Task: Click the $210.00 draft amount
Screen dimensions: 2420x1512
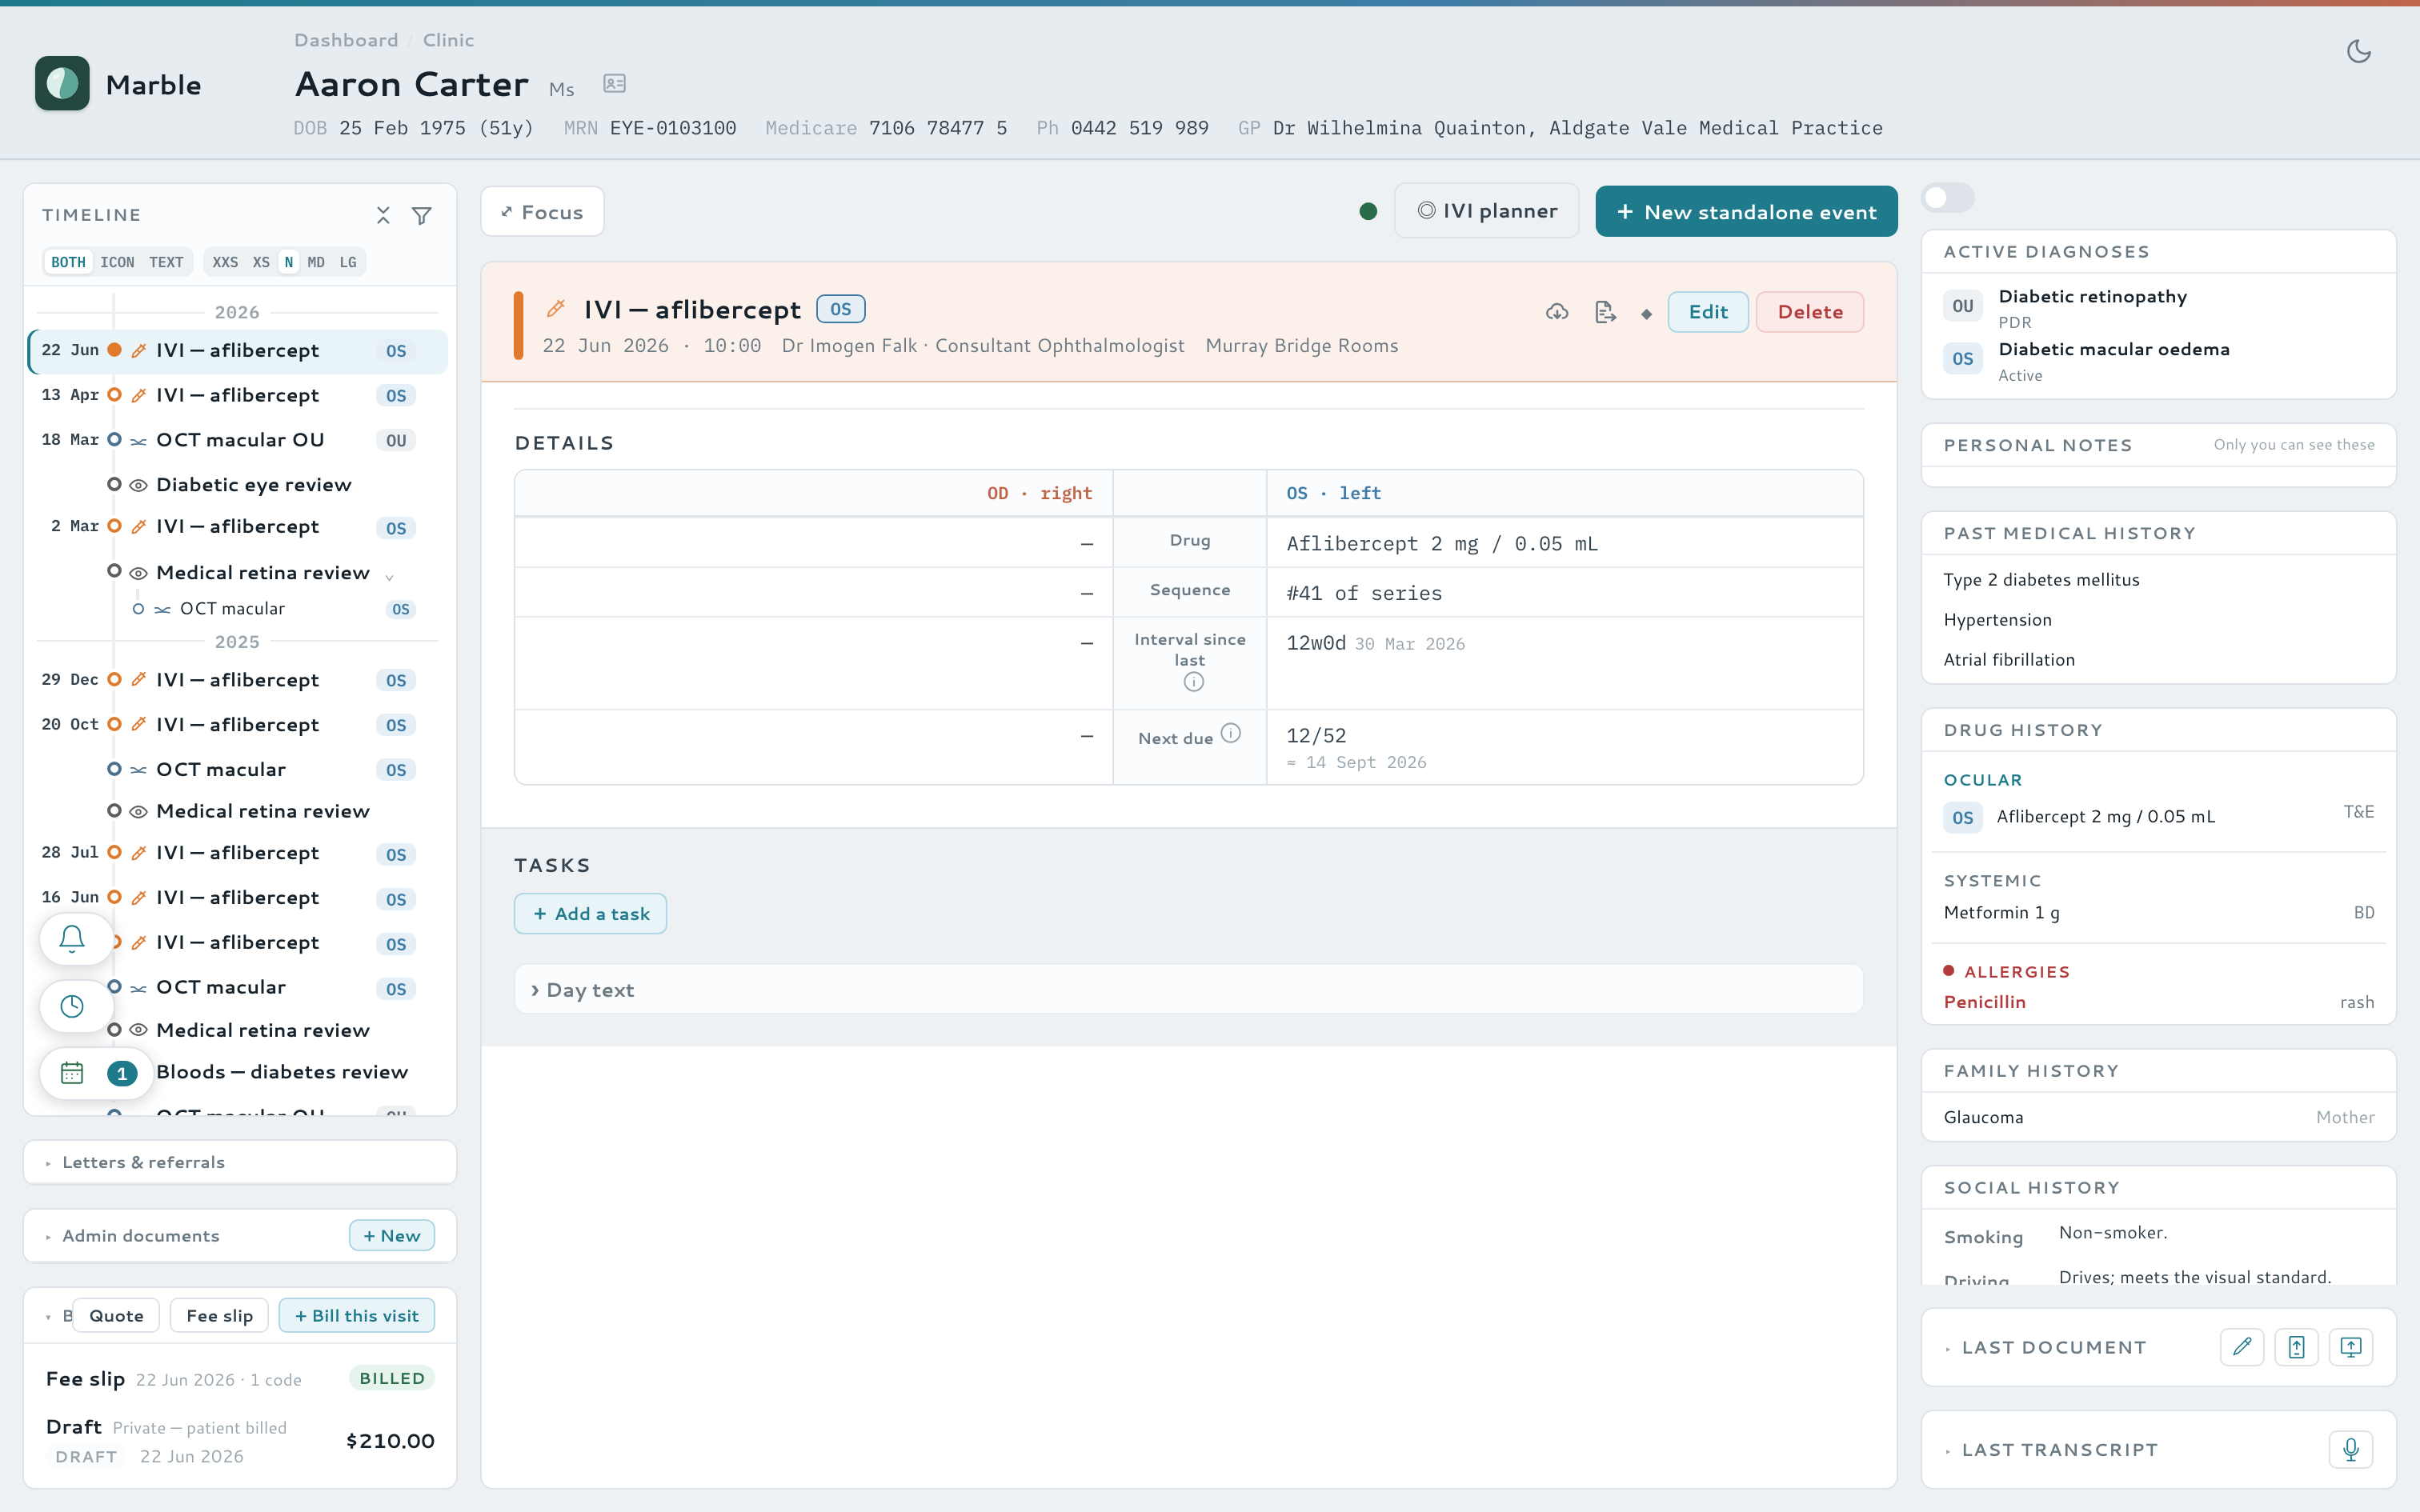Action: tap(390, 1441)
